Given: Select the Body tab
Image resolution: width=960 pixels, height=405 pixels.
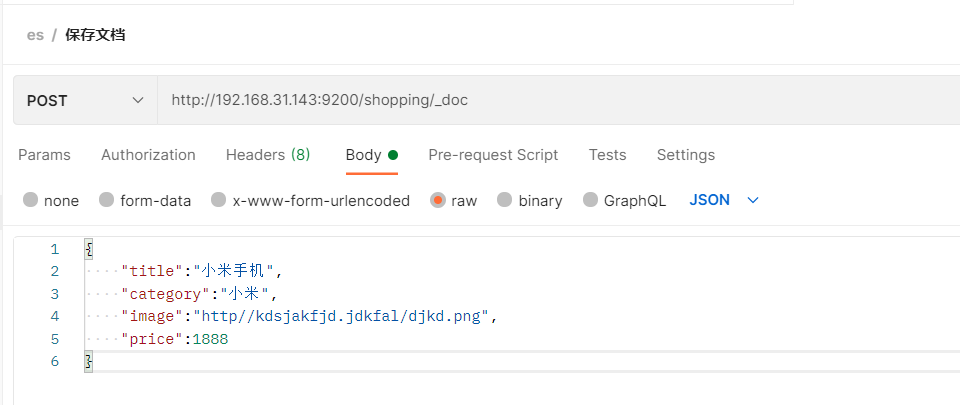Looking at the screenshot, I should coord(364,155).
